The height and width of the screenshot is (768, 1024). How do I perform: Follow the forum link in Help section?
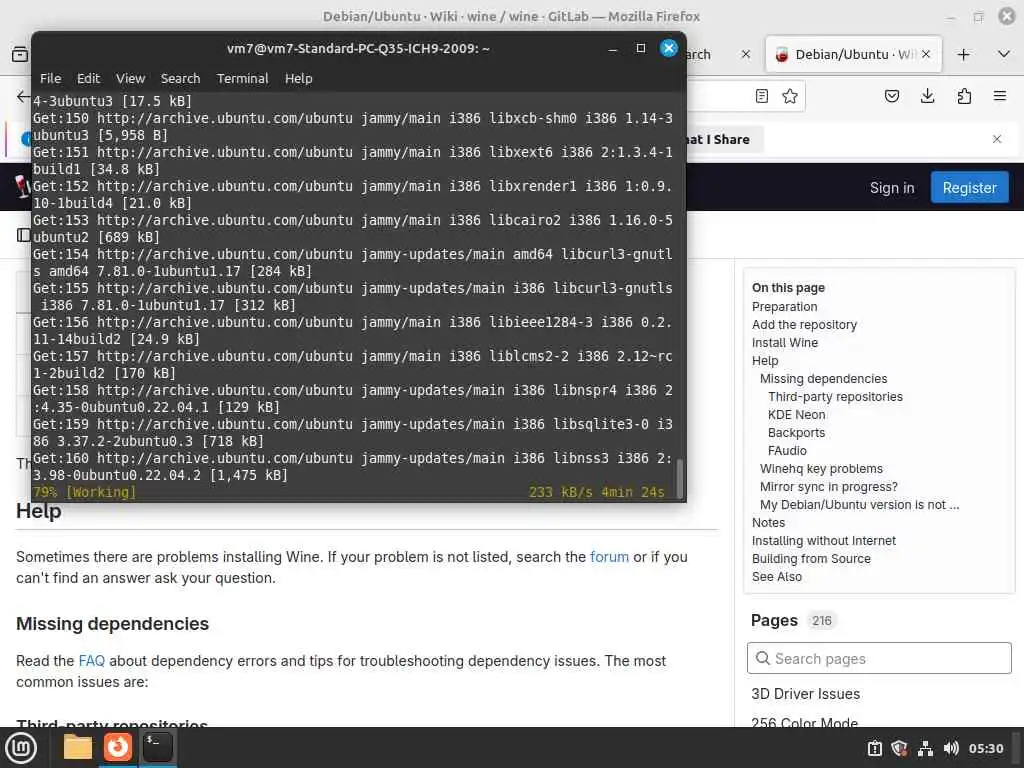(609, 556)
